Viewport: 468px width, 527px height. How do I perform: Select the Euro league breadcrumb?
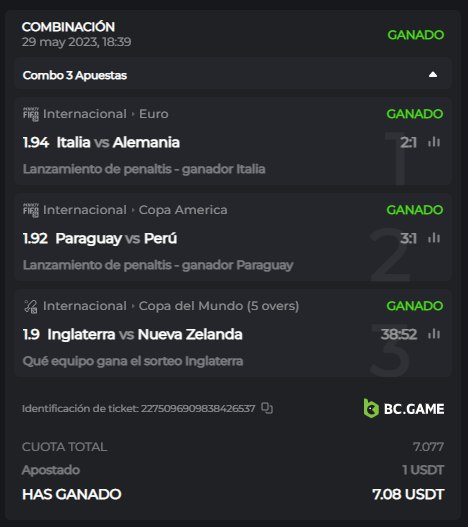coord(154,114)
